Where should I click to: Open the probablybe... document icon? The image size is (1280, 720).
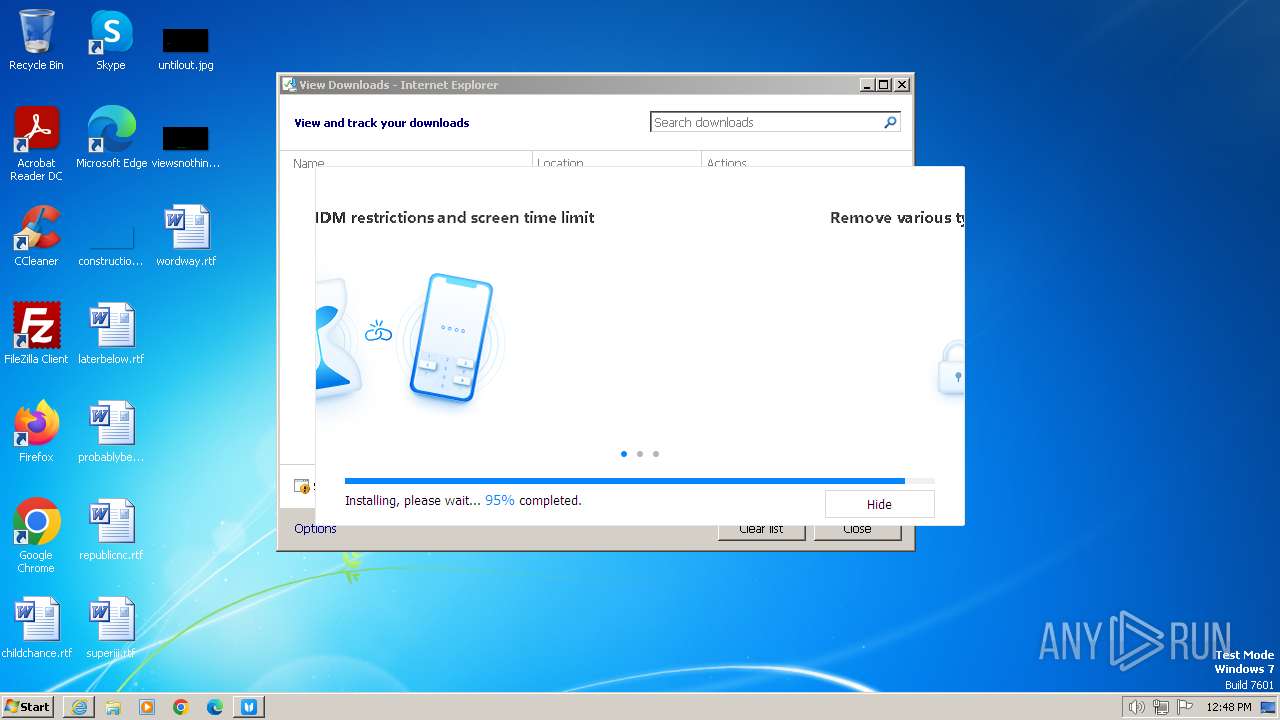(x=111, y=431)
